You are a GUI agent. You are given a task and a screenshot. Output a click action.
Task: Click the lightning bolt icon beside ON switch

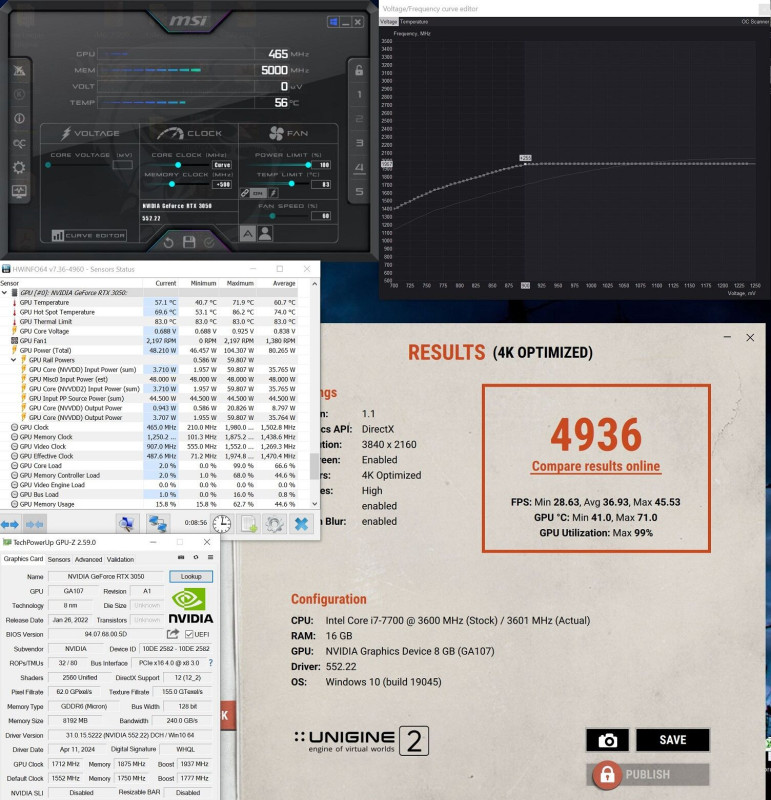click(273, 193)
